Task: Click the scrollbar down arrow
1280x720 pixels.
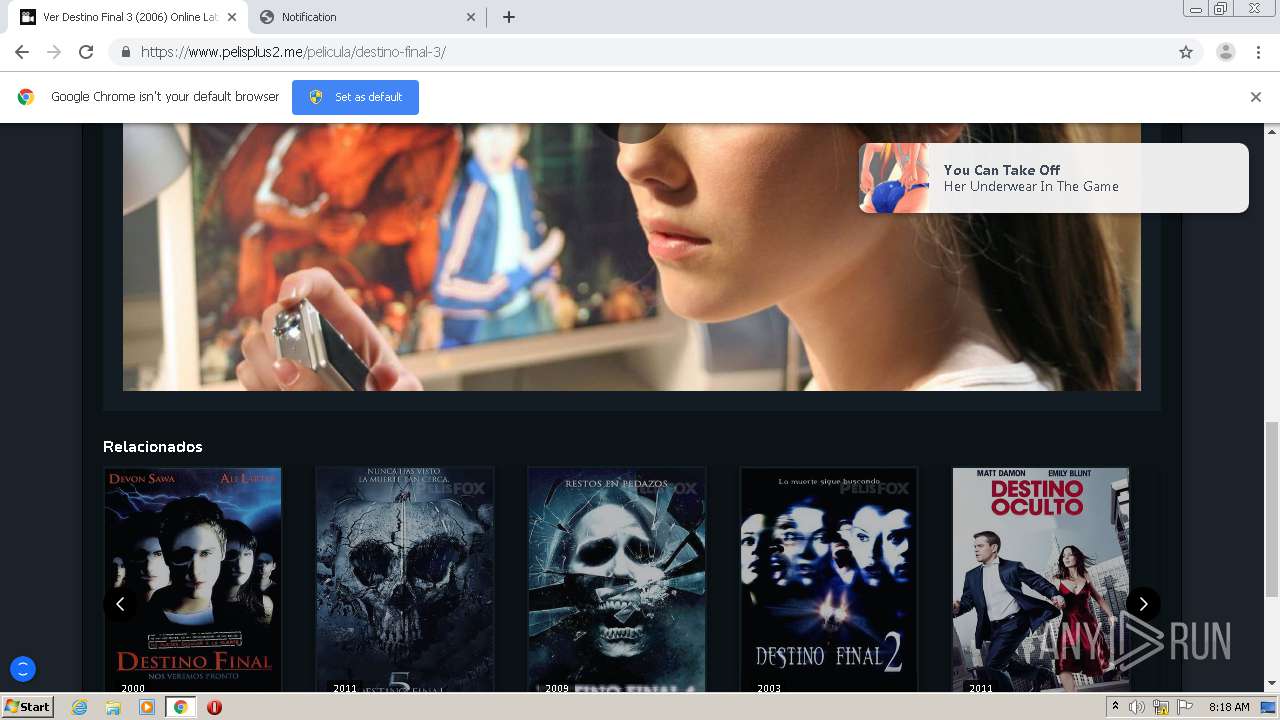Action: click(1272, 684)
